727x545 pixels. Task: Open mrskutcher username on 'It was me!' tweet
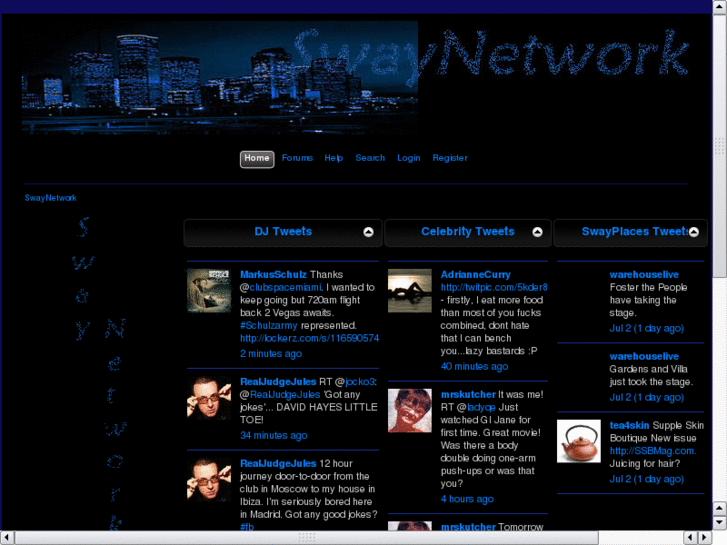tap(468, 395)
